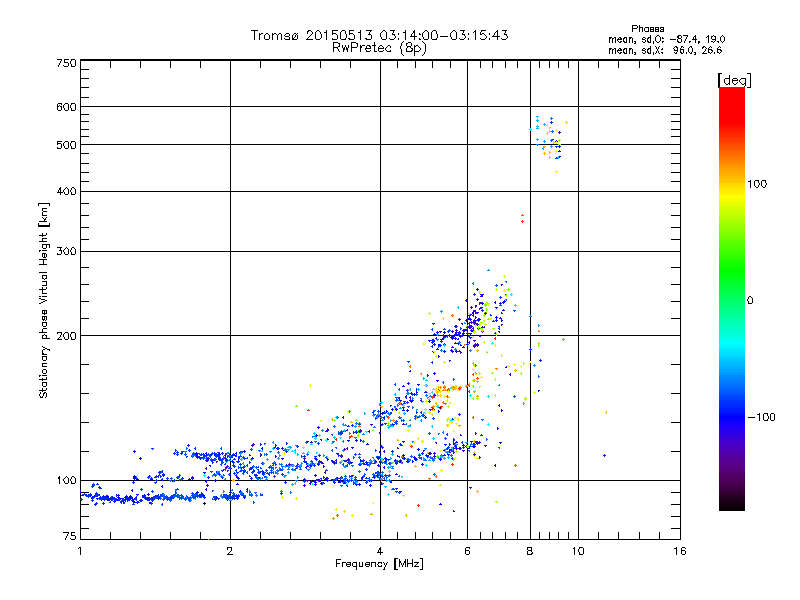The height and width of the screenshot is (600, 800).
Task: Click the colorbar tick label '100'
Action: click(x=757, y=184)
